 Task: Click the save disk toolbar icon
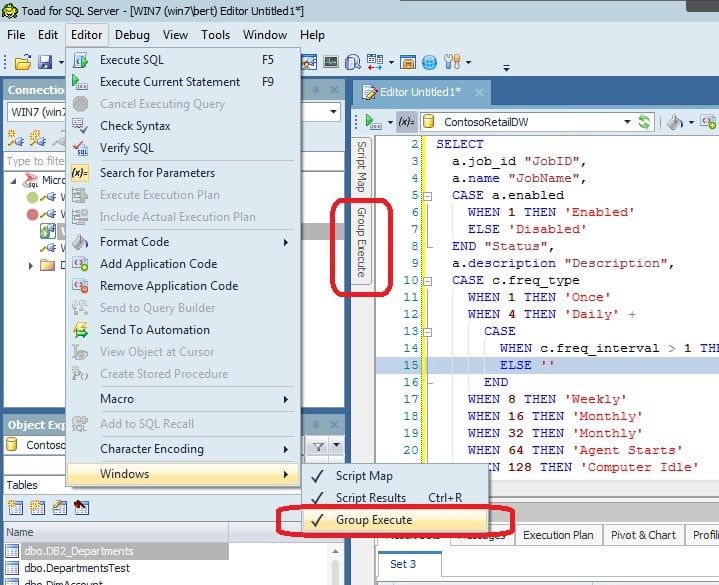point(44,62)
